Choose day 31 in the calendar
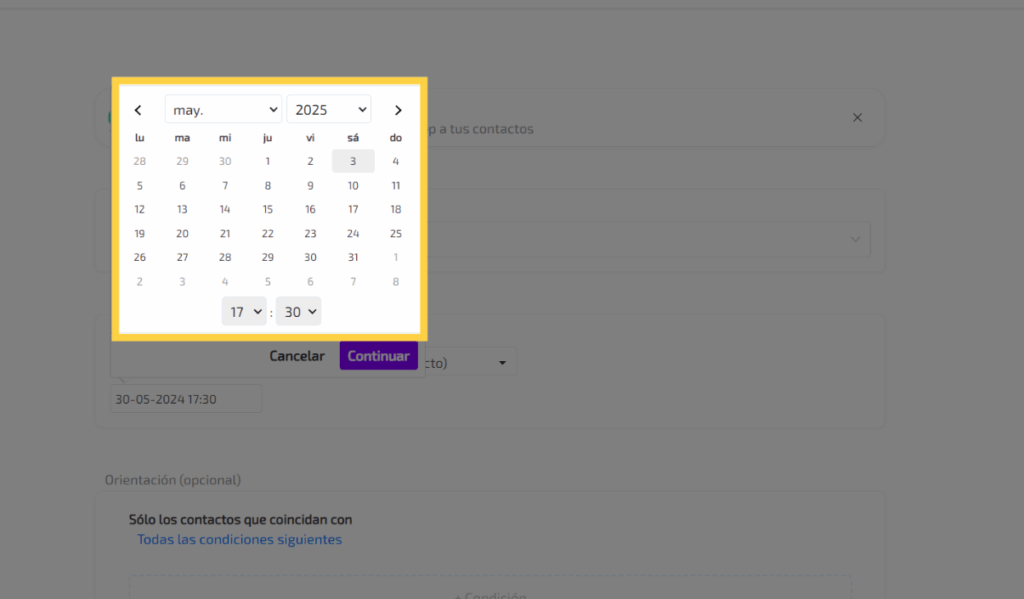Image resolution: width=1024 pixels, height=599 pixels. pos(353,257)
